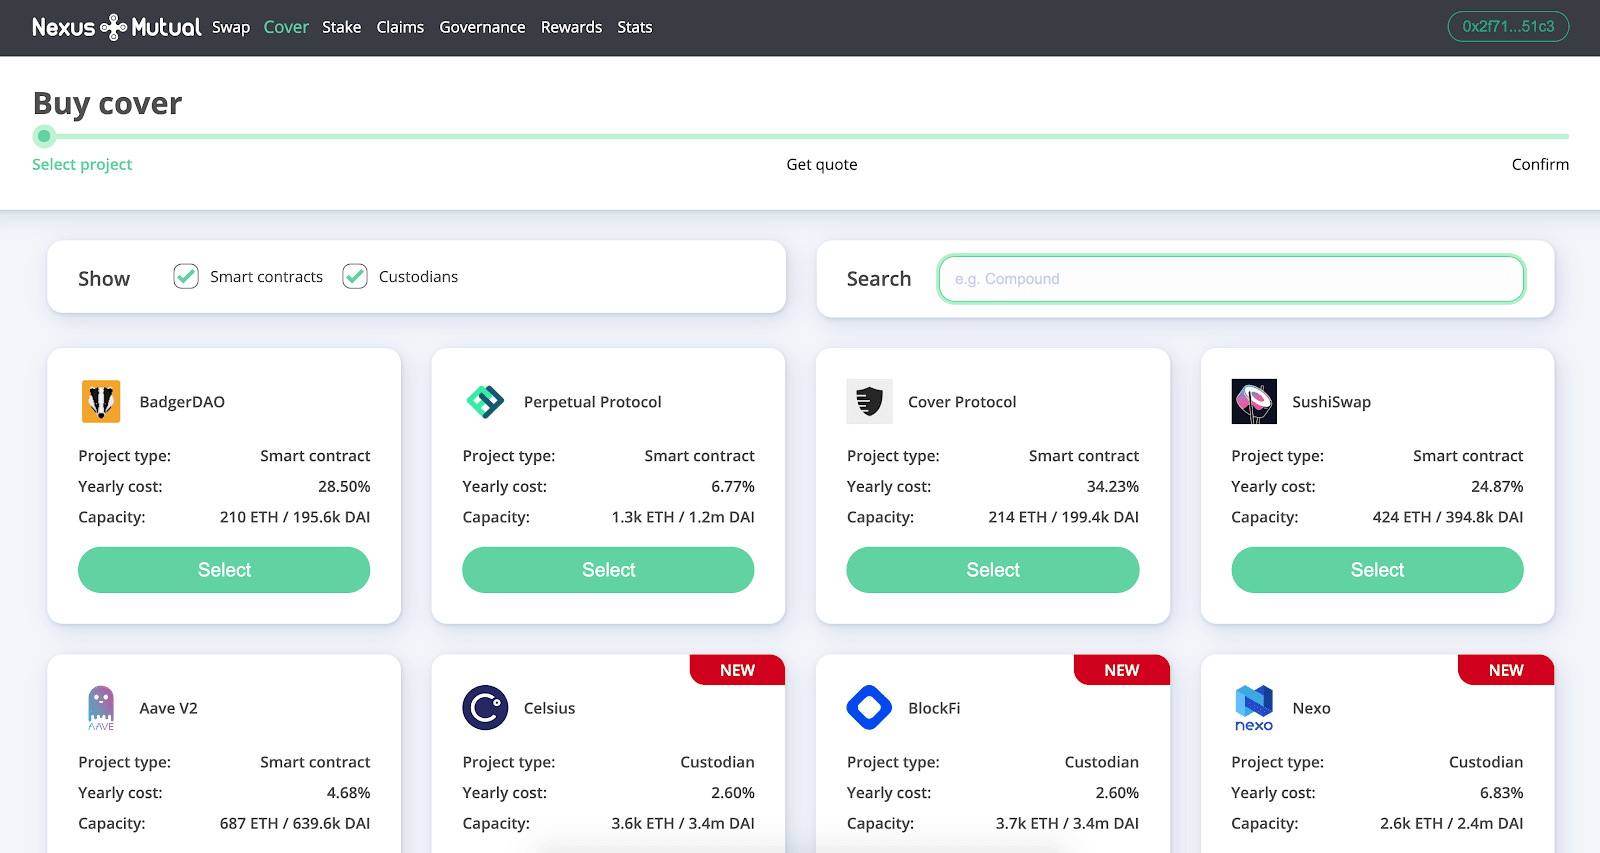Viewport: 1600px width, 853px height.
Task: Click the Buy cover heading
Action: (108, 104)
